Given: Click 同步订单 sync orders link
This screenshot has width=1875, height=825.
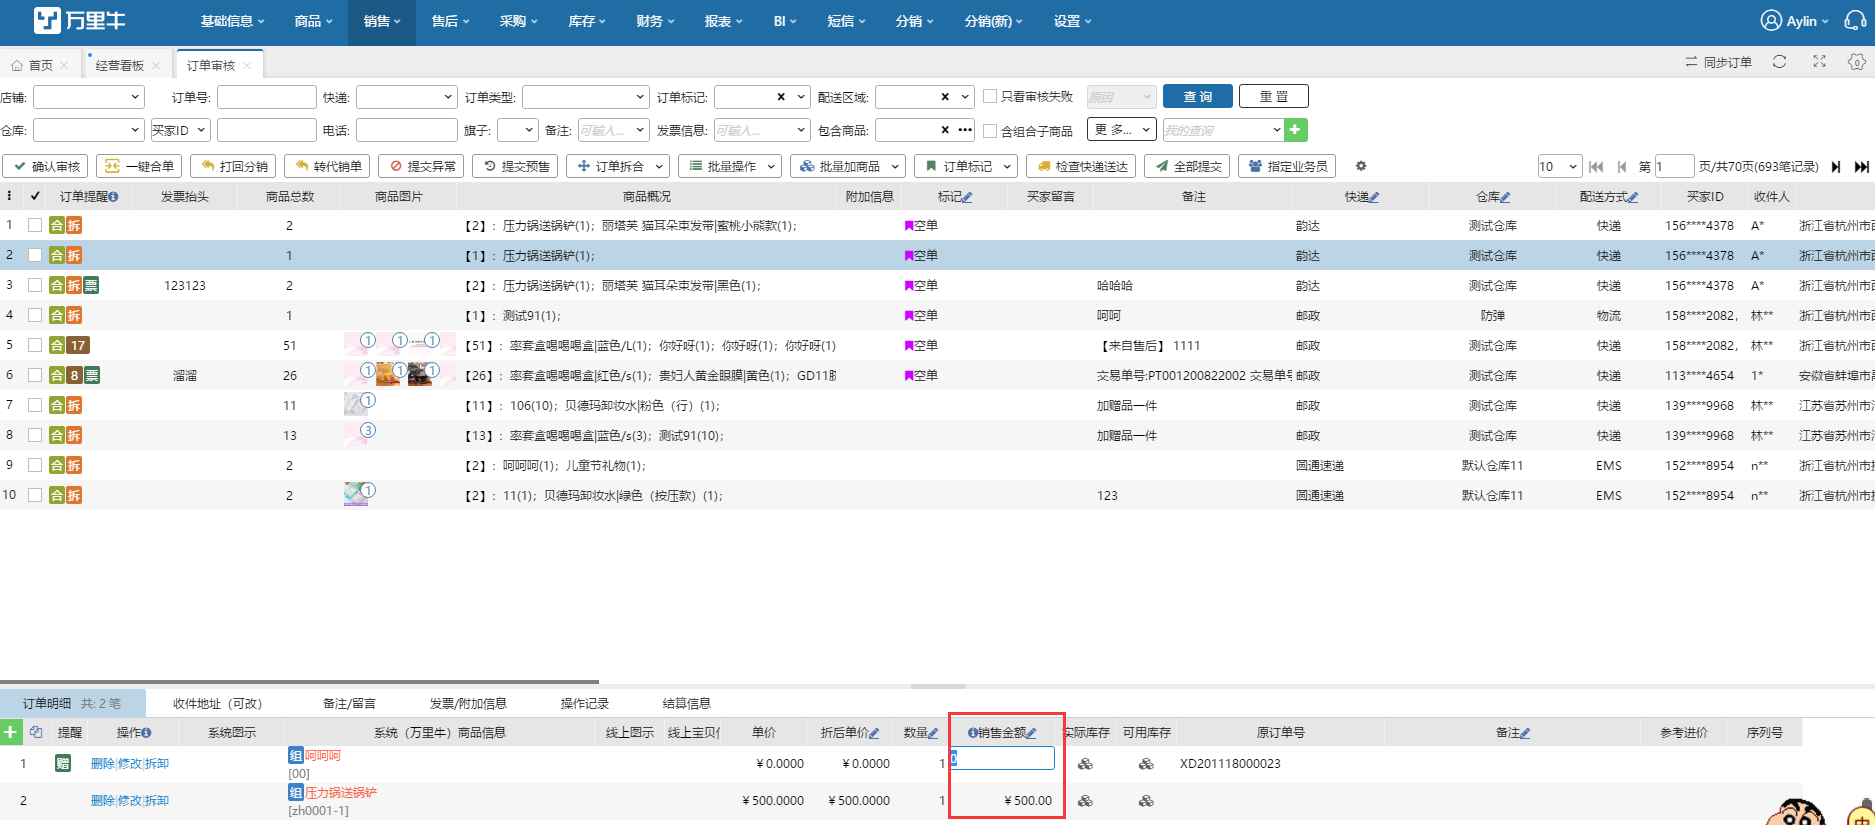Looking at the screenshot, I should click(x=1719, y=62).
